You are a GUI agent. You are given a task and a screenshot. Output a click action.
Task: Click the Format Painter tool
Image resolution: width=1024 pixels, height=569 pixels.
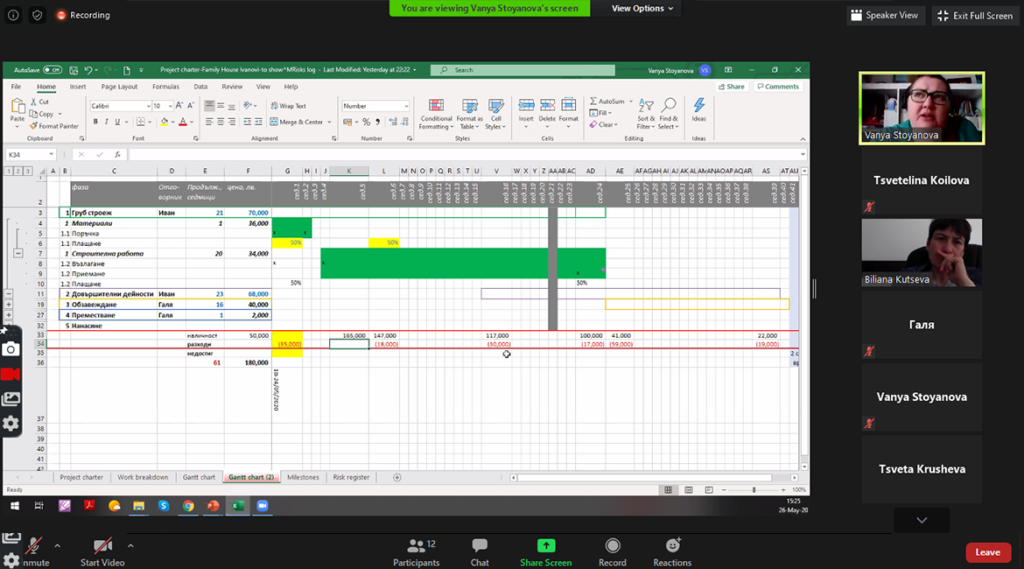coord(54,126)
